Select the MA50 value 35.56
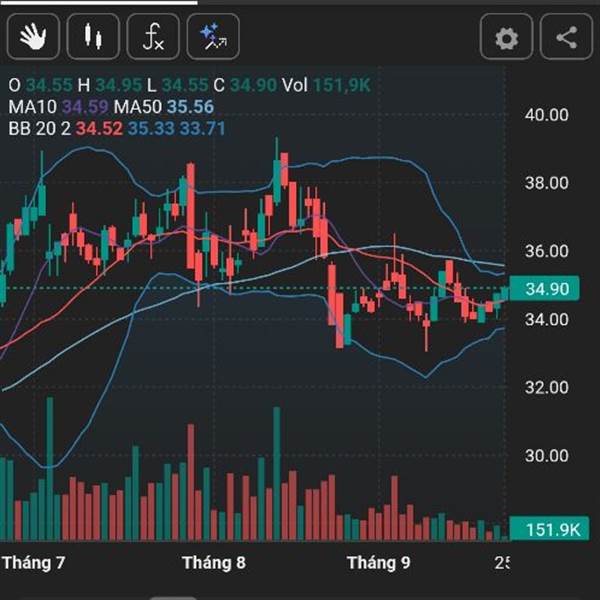The height and width of the screenshot is (600, 600). pos(190,107)
